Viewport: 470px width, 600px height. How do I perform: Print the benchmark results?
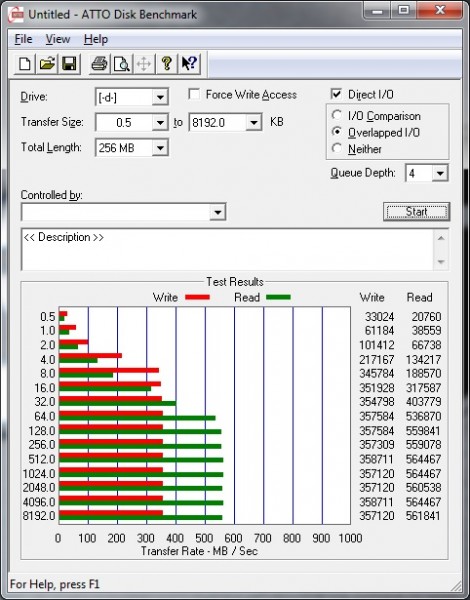coord(99,64)
